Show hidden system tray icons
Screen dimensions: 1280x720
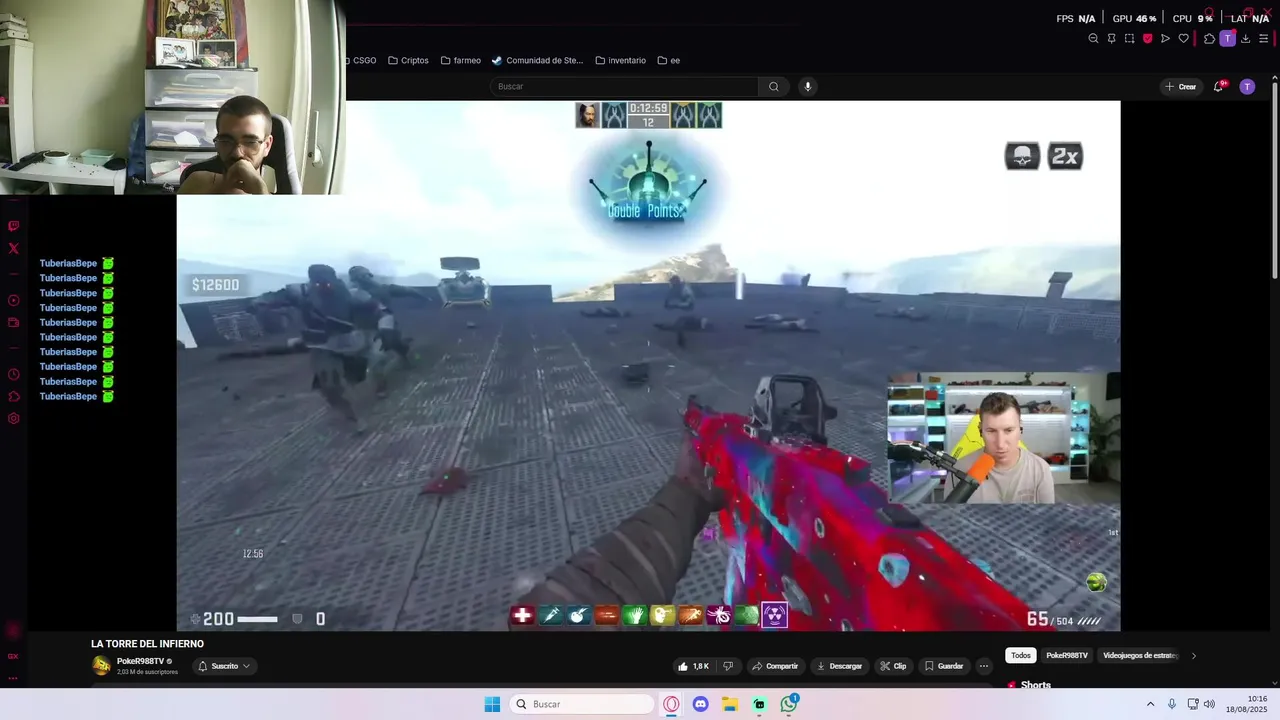[x=1150, y=704]
